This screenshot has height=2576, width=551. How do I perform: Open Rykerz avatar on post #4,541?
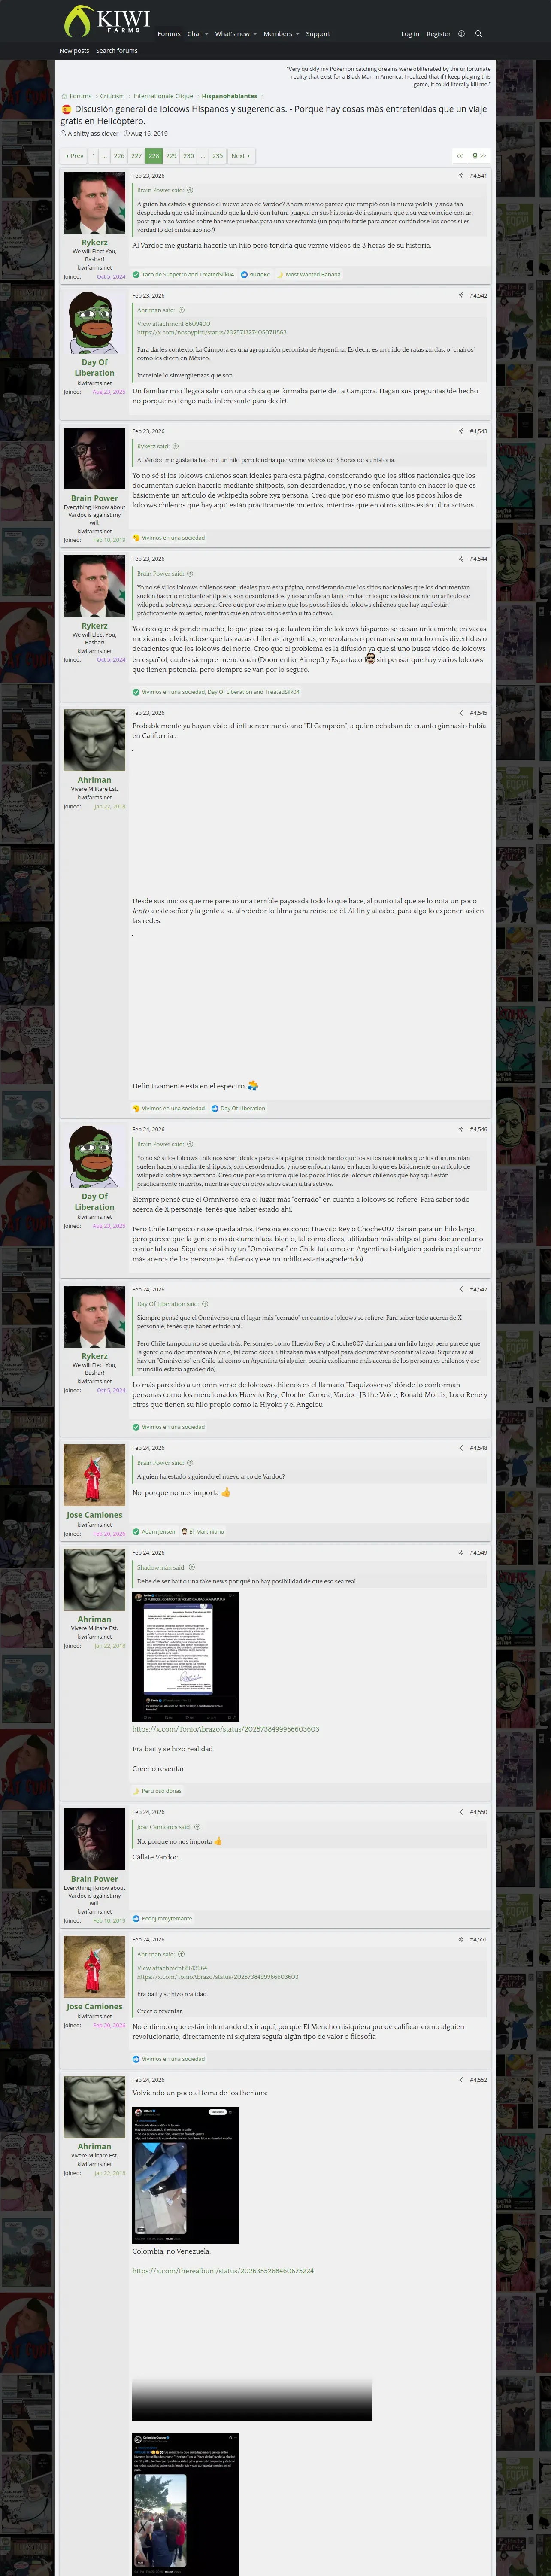pos(94,203)
